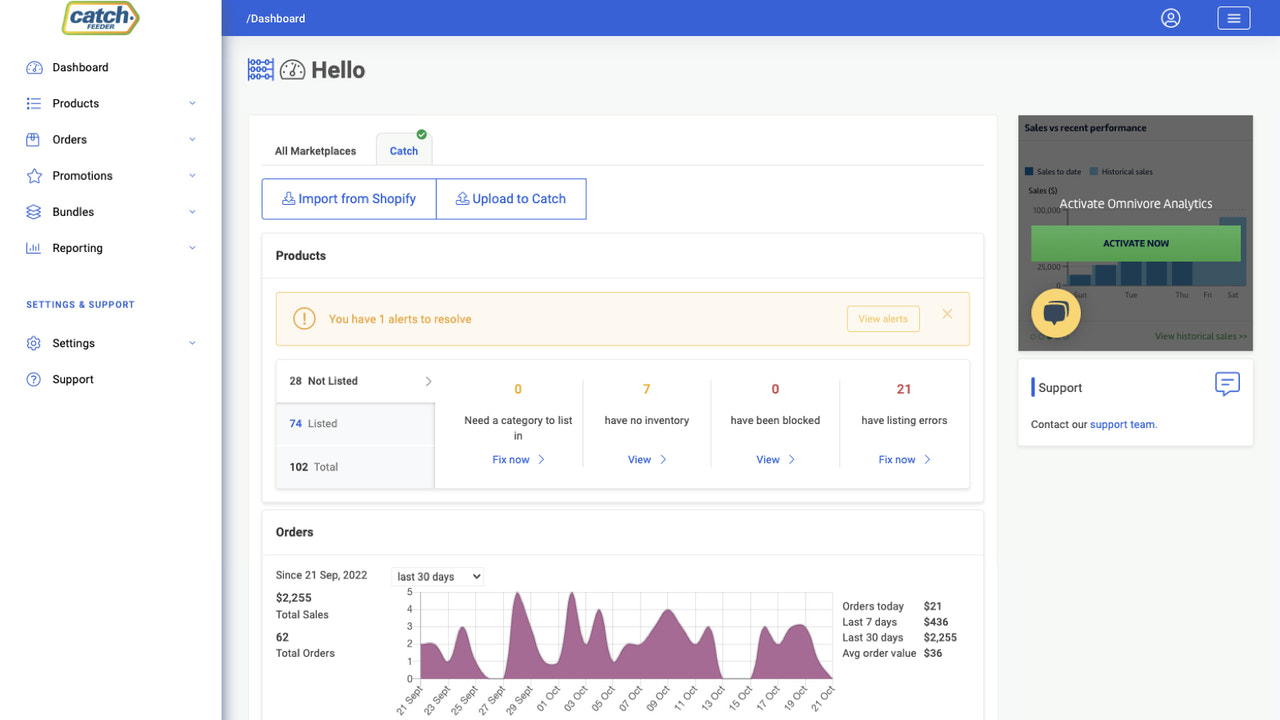This screenshot has height=720, width=1280.
Task: Select the Promotions star icon
Action: [33, 175]
